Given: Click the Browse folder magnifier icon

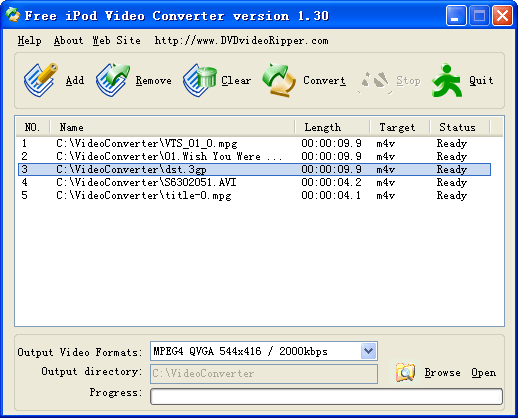Looking at the screenshot, I should pos(405,372).
